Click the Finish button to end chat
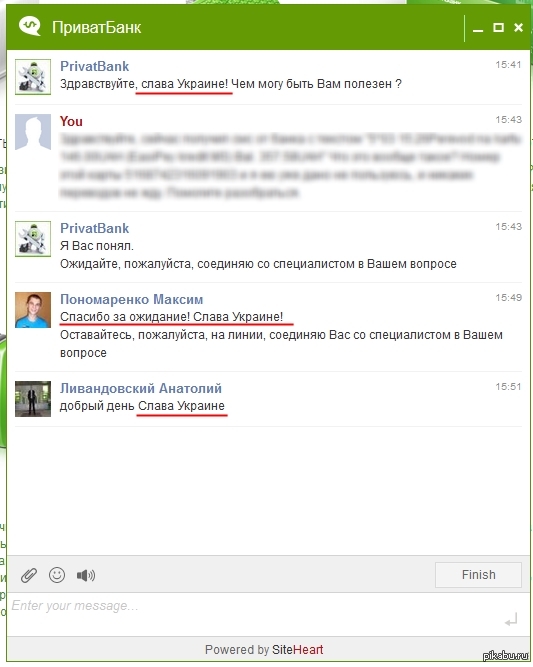Viewport: 533px width, 667px height. 478,575
